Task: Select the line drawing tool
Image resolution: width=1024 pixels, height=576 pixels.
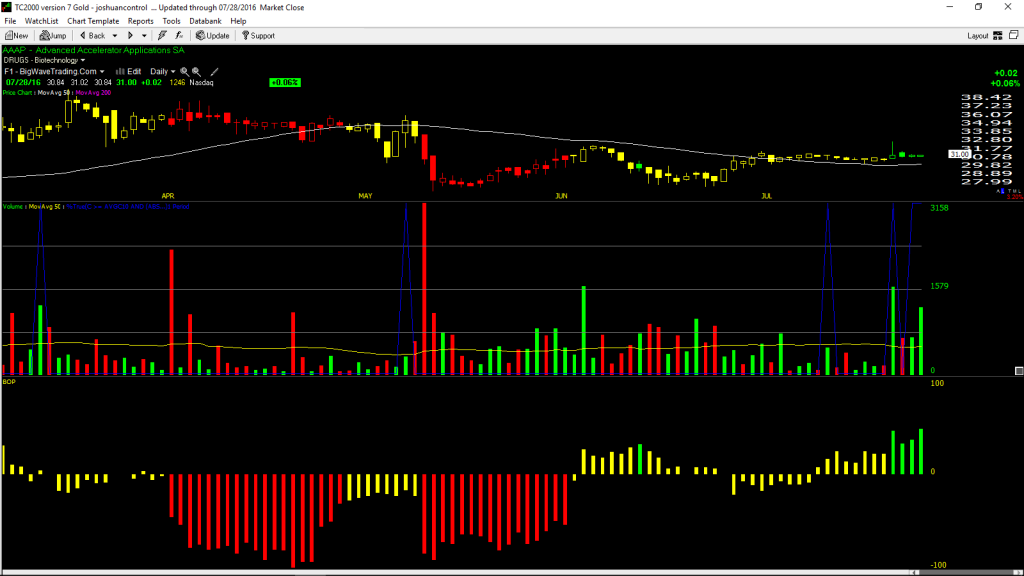Action: 214,71
